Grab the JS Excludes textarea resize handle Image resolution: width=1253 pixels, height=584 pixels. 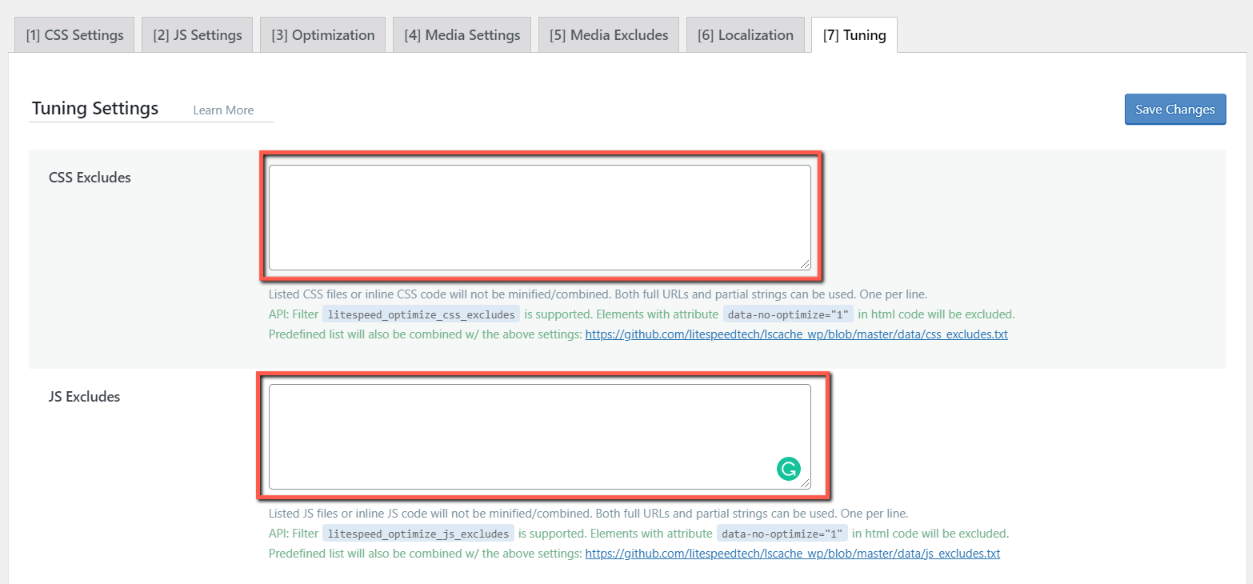(804, 483)
